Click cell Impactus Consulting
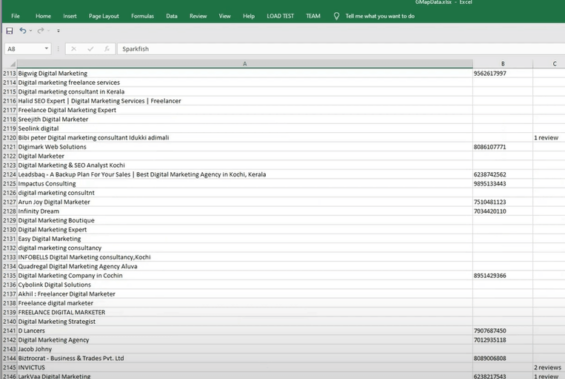Screen dimensions: 565x379 pos(245,183)
